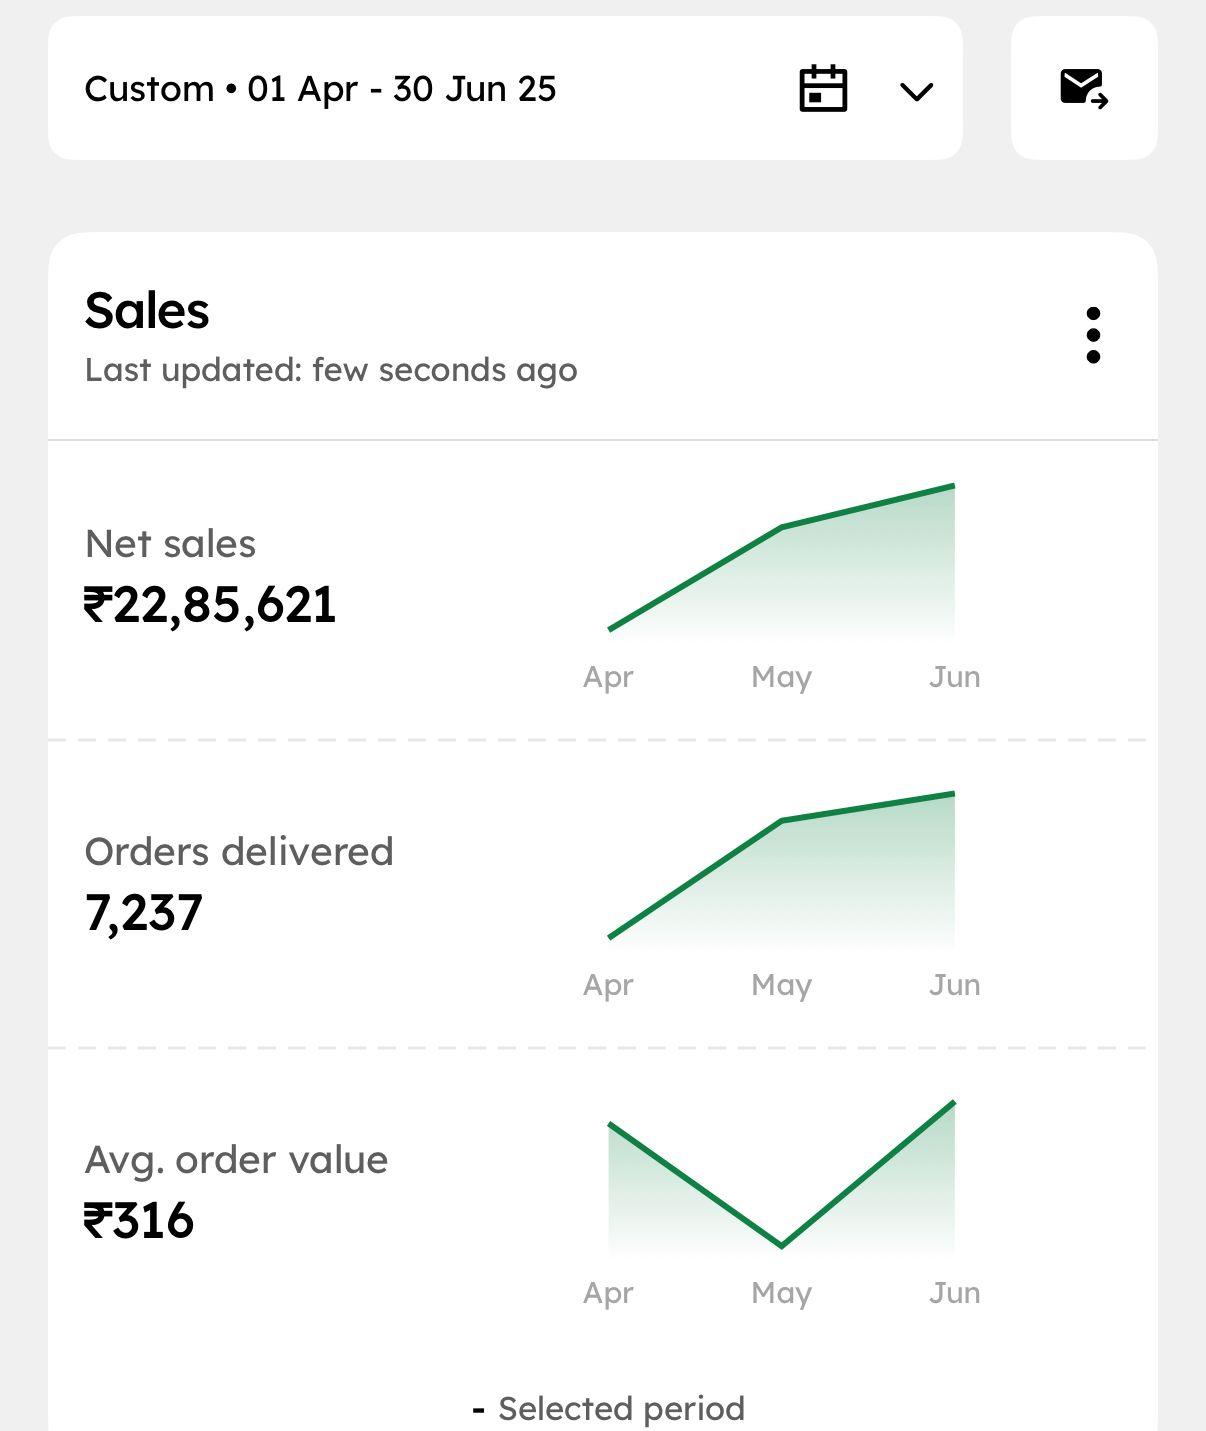Screen dimensions: 1206x1431
Task: Click the Sales card heading
Action: click(x=147, y=311)
